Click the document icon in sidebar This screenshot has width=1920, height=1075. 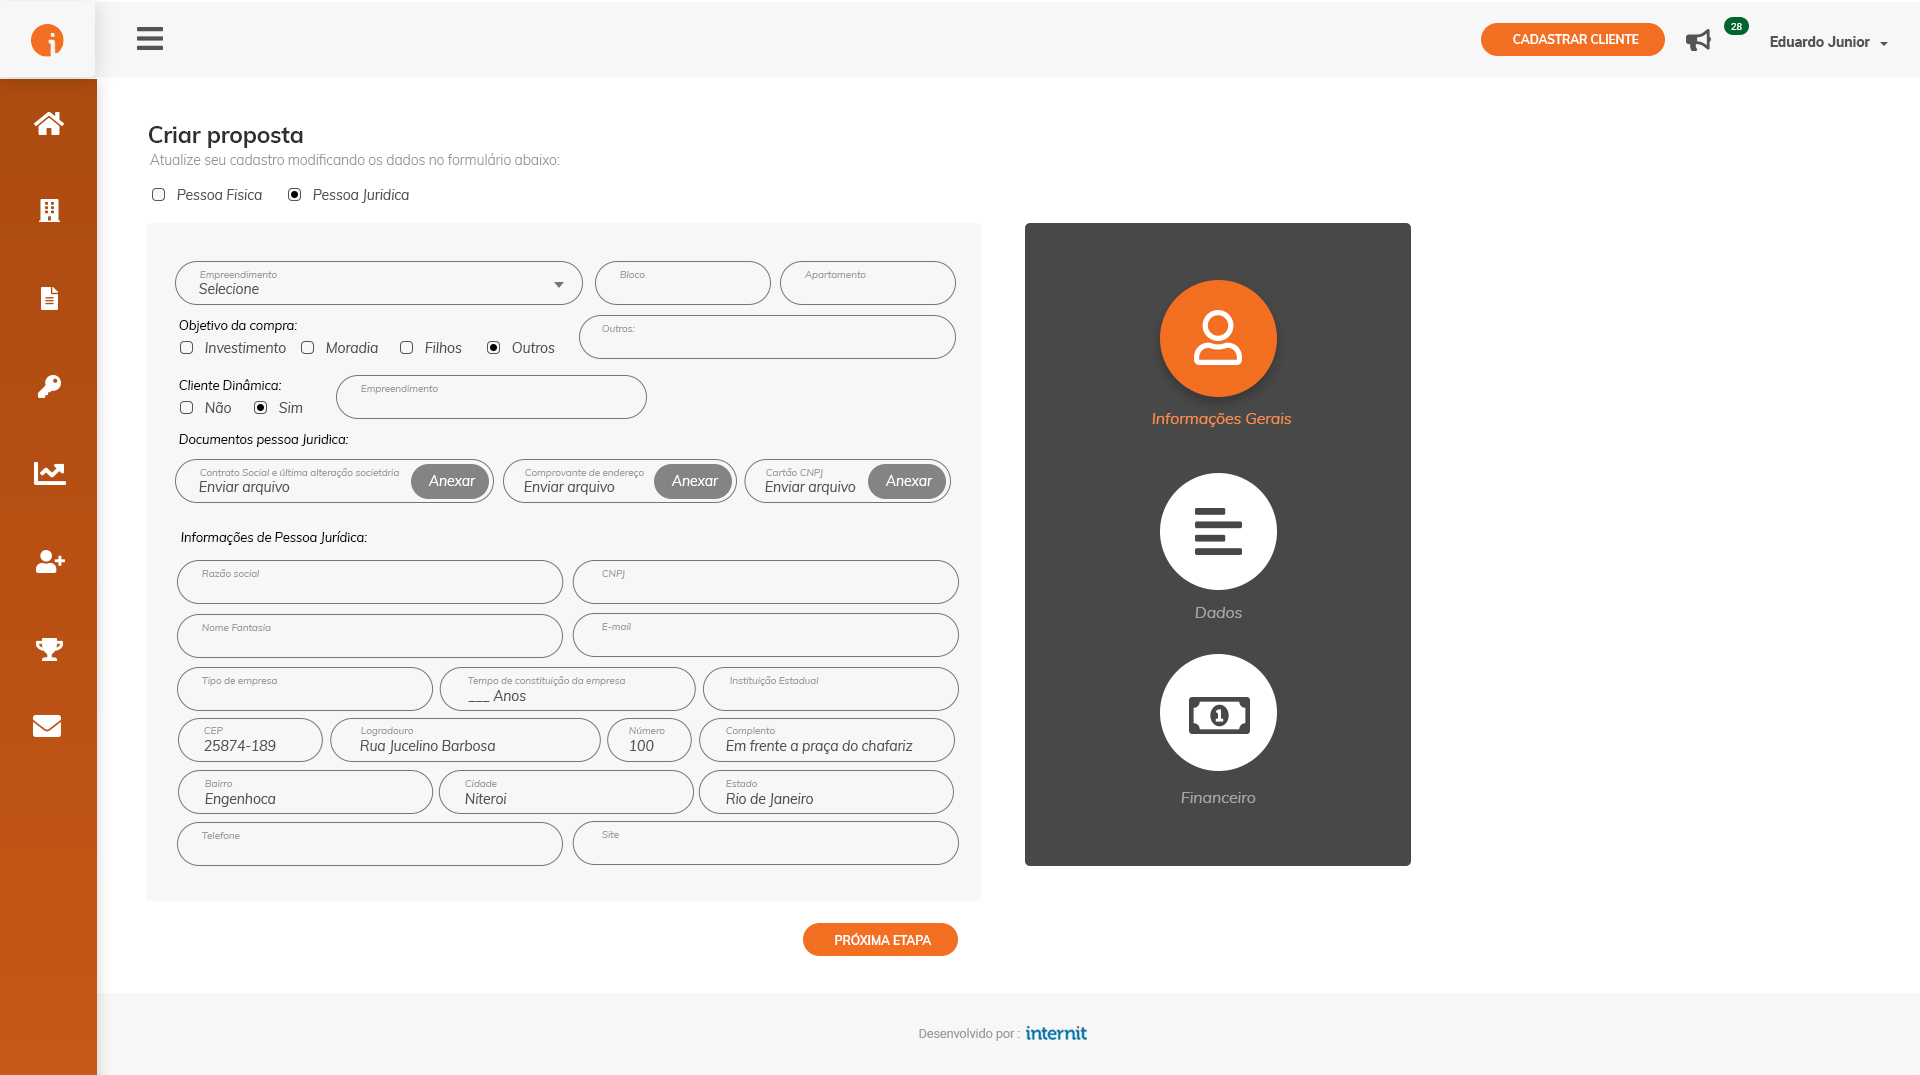[48, 298]
